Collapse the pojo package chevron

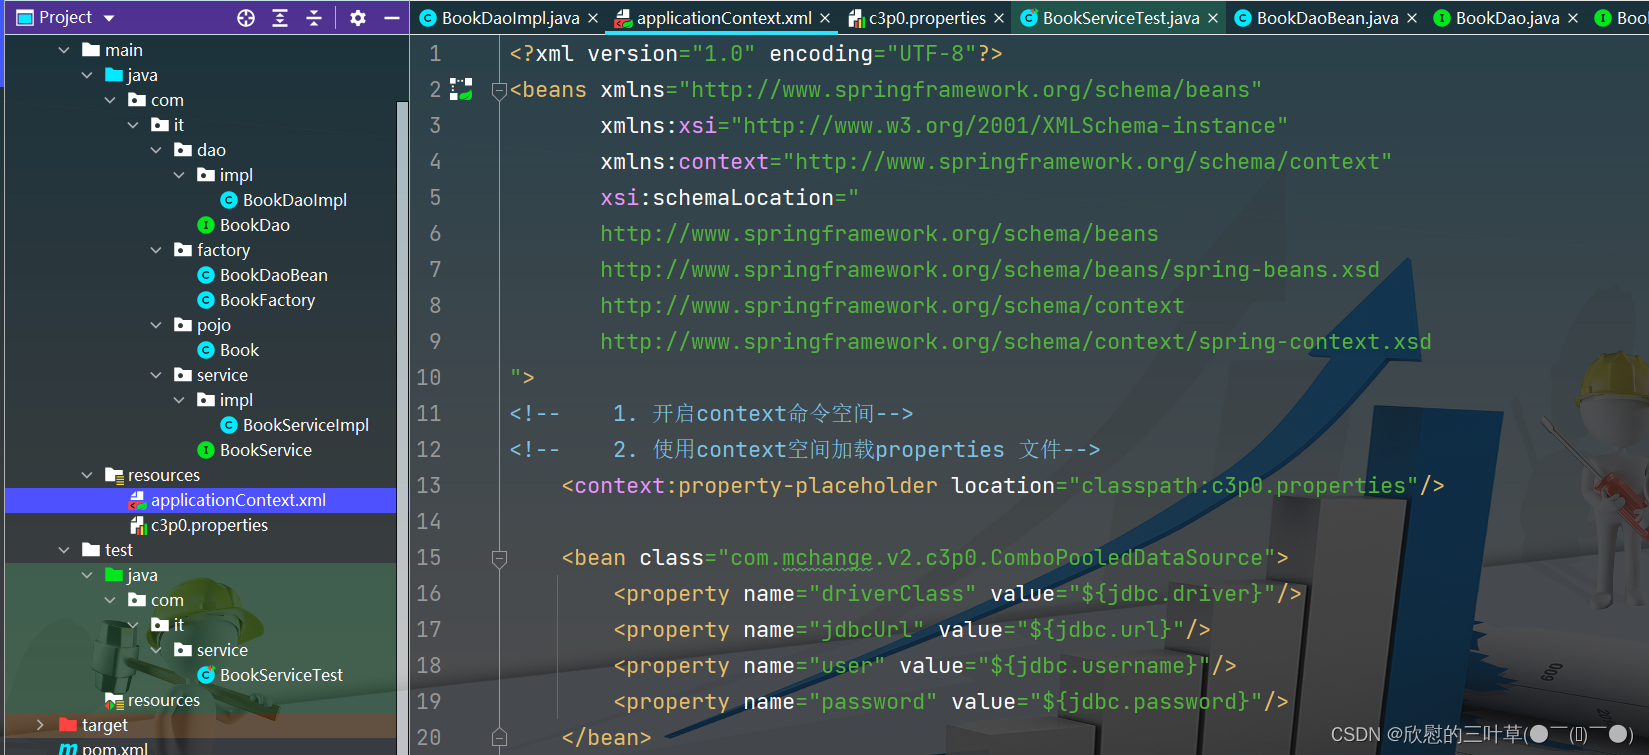[156, 325]
